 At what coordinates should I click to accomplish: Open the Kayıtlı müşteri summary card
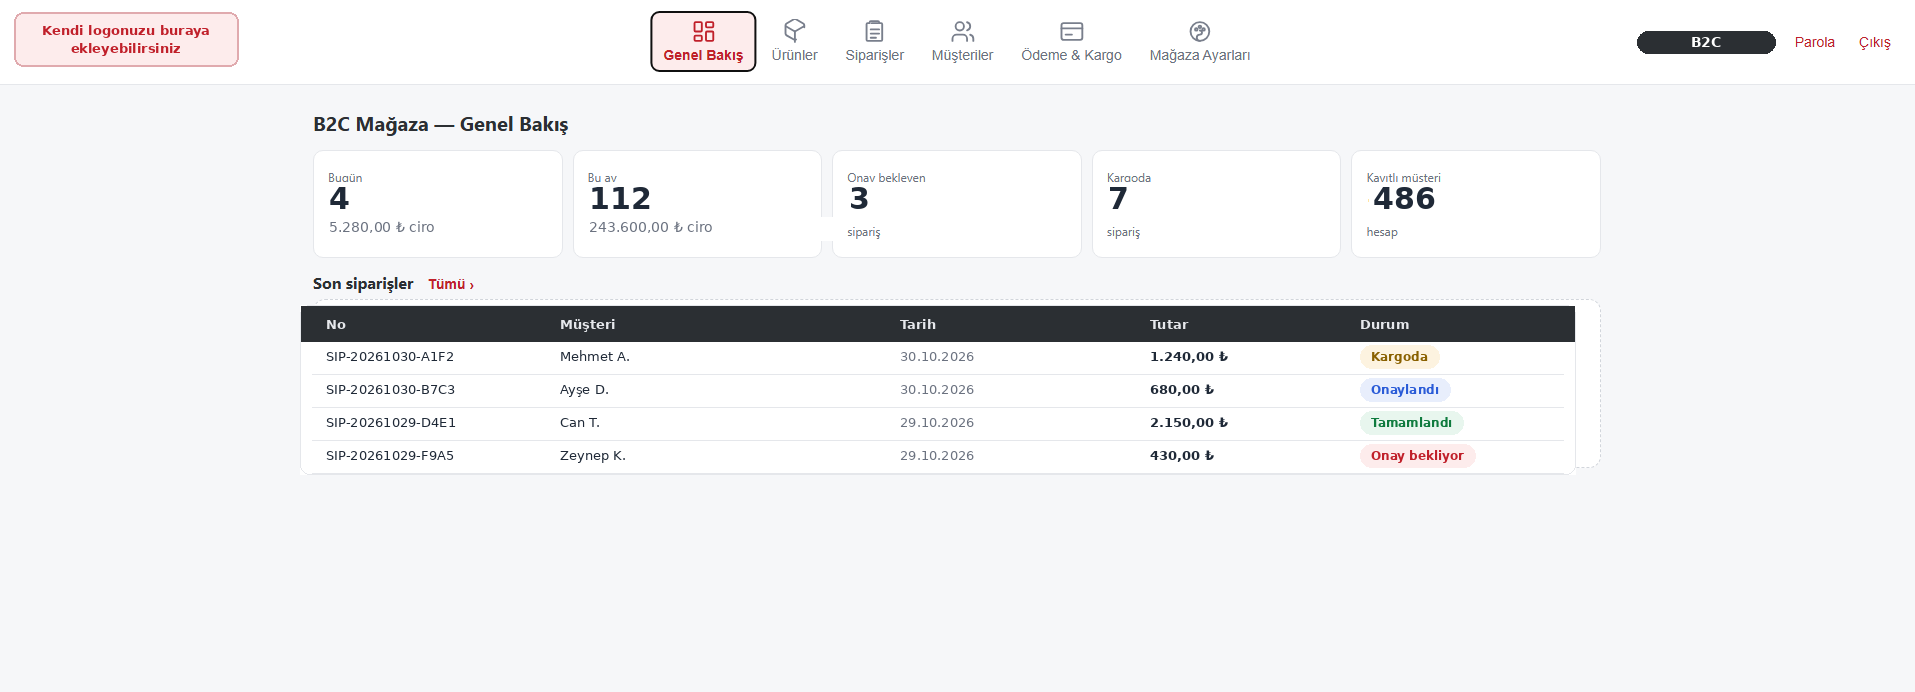click(1476, 204)
